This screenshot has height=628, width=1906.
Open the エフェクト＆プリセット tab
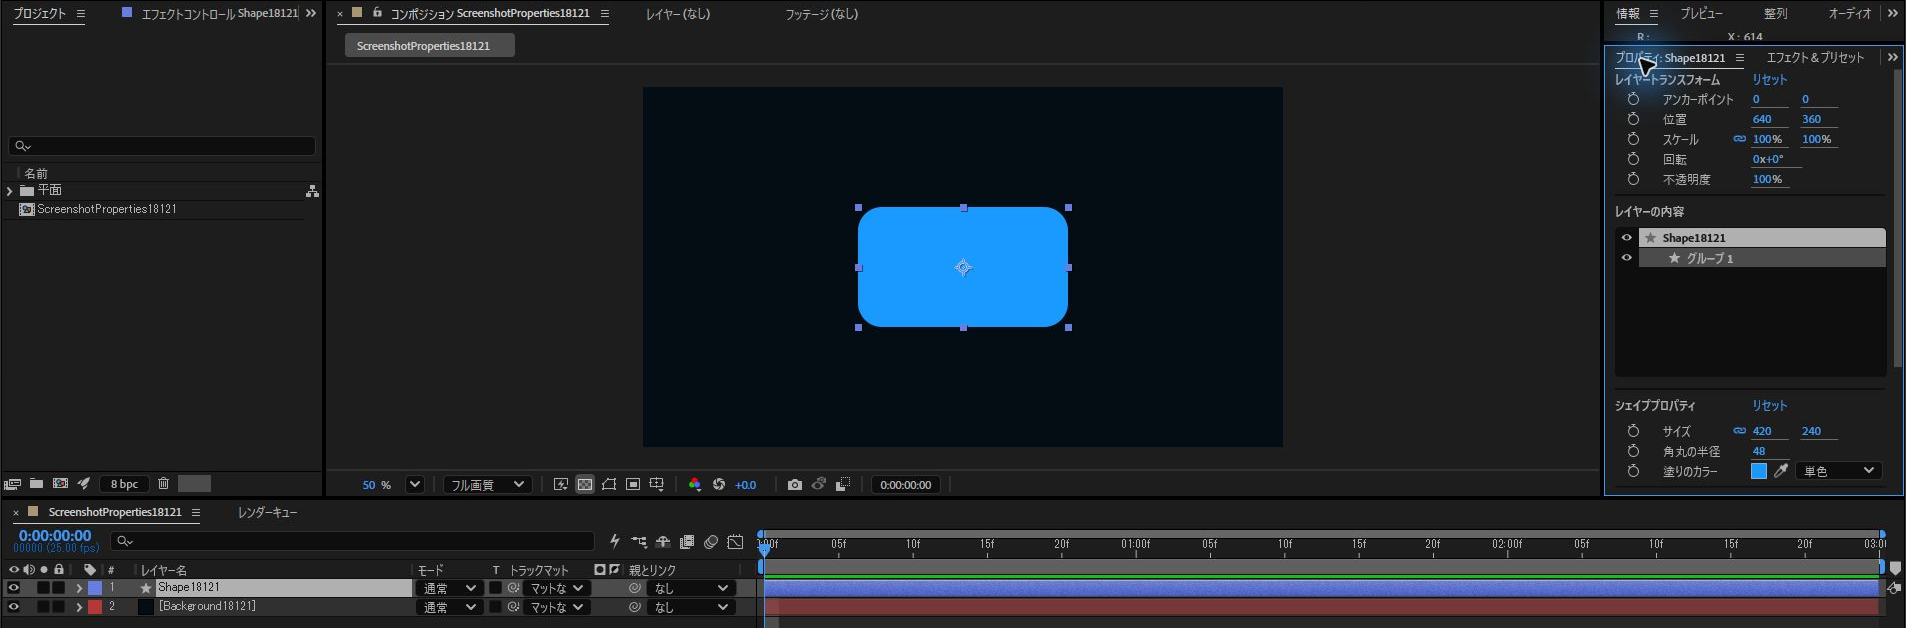click(1815, 58)
